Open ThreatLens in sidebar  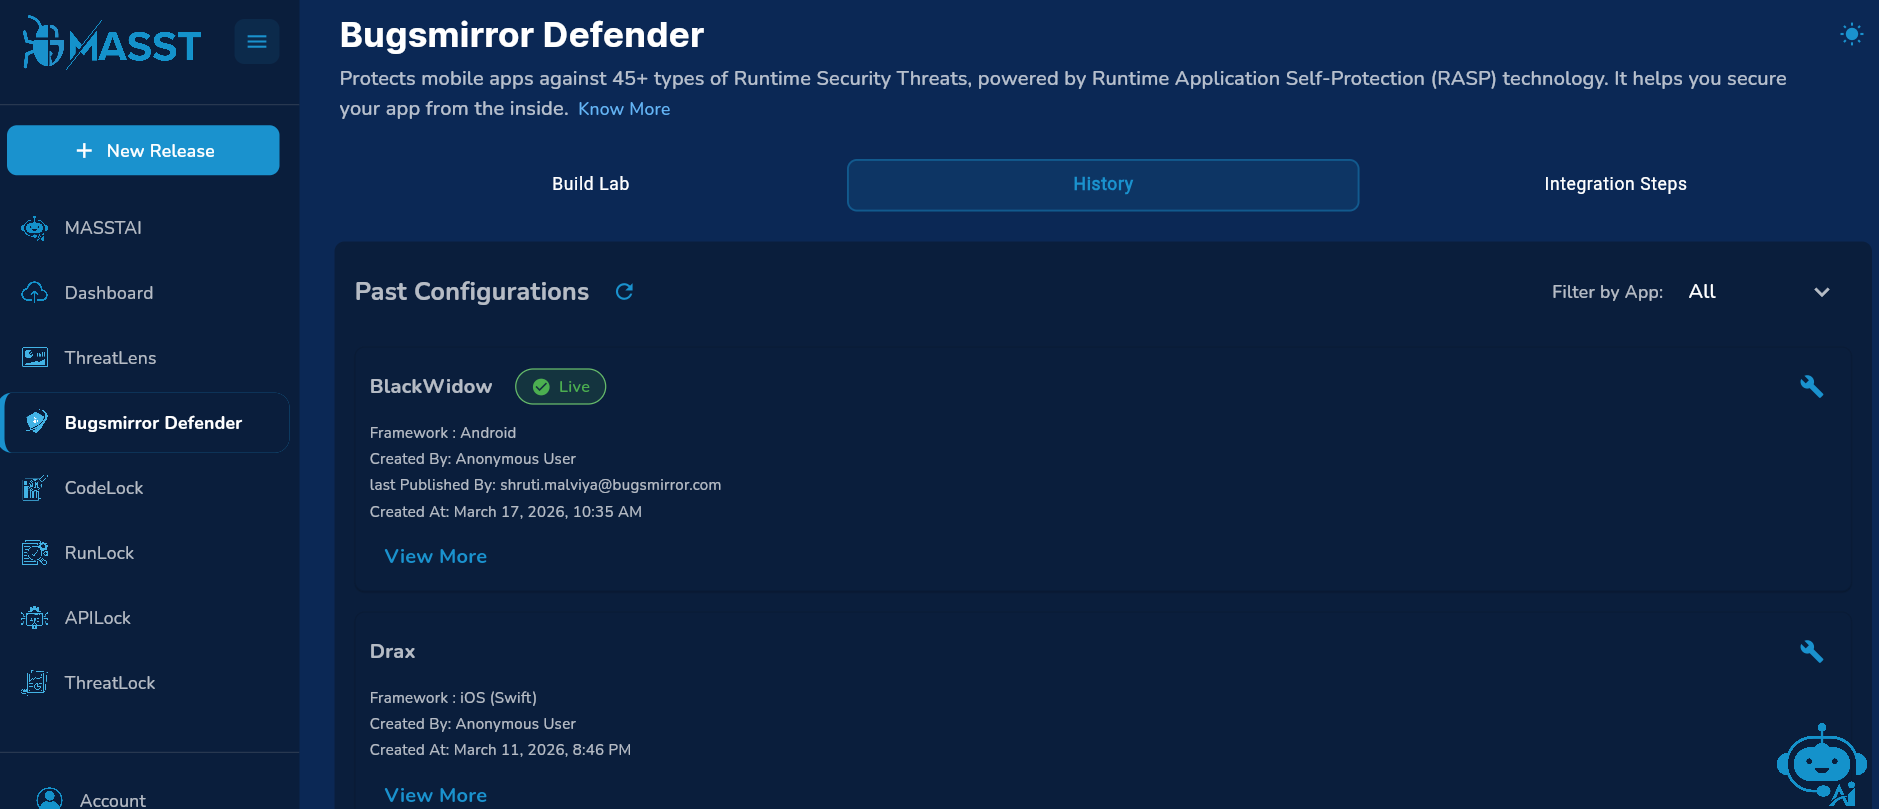click(x=145, y=358)
